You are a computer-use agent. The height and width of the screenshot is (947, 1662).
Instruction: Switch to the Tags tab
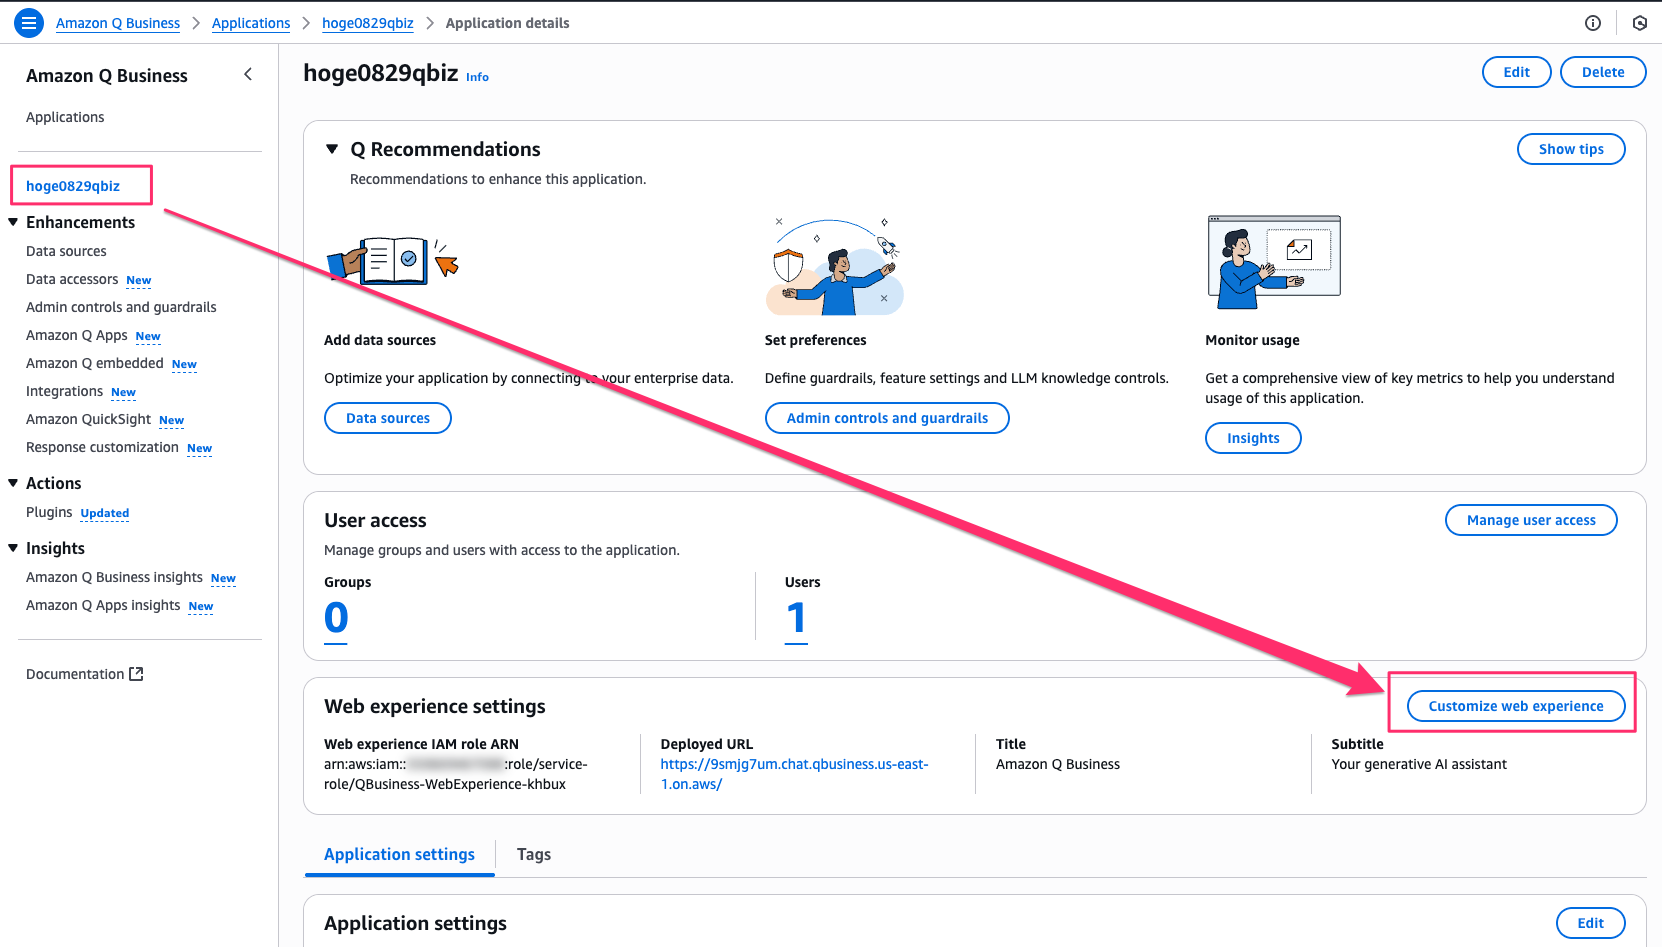tap(533, 854)
